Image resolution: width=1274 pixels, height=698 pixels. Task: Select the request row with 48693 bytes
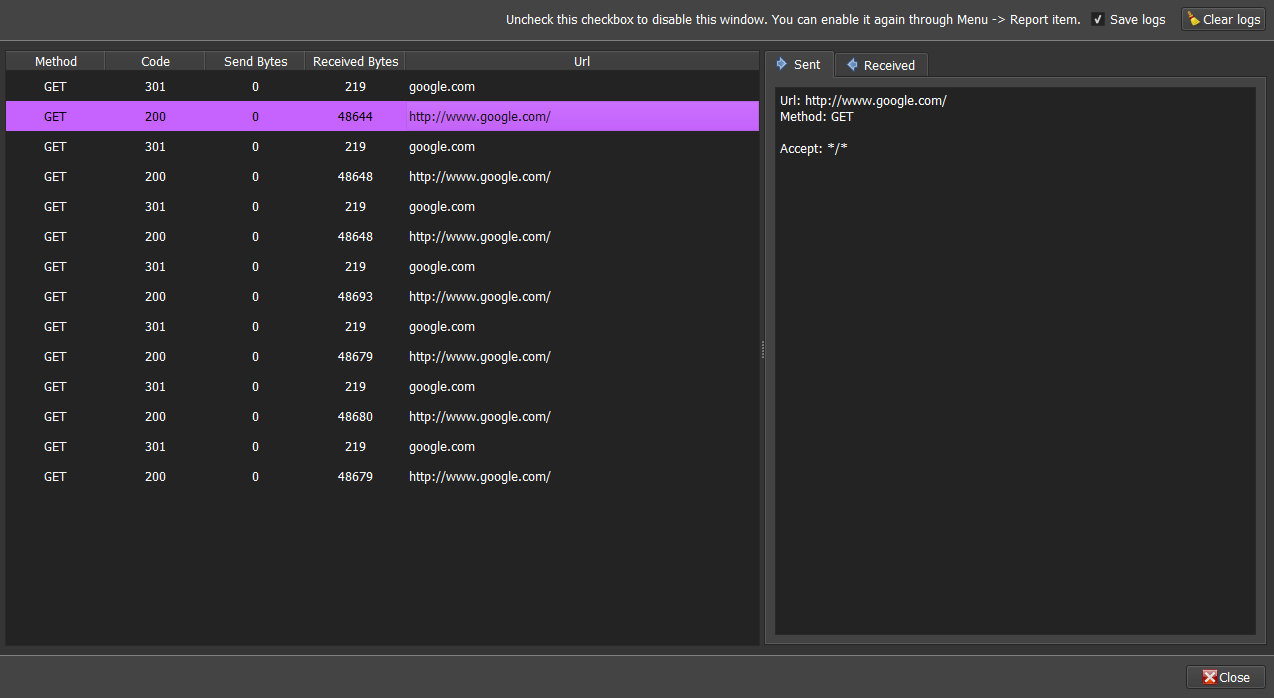pyautogui.click(x=355, y=297)
